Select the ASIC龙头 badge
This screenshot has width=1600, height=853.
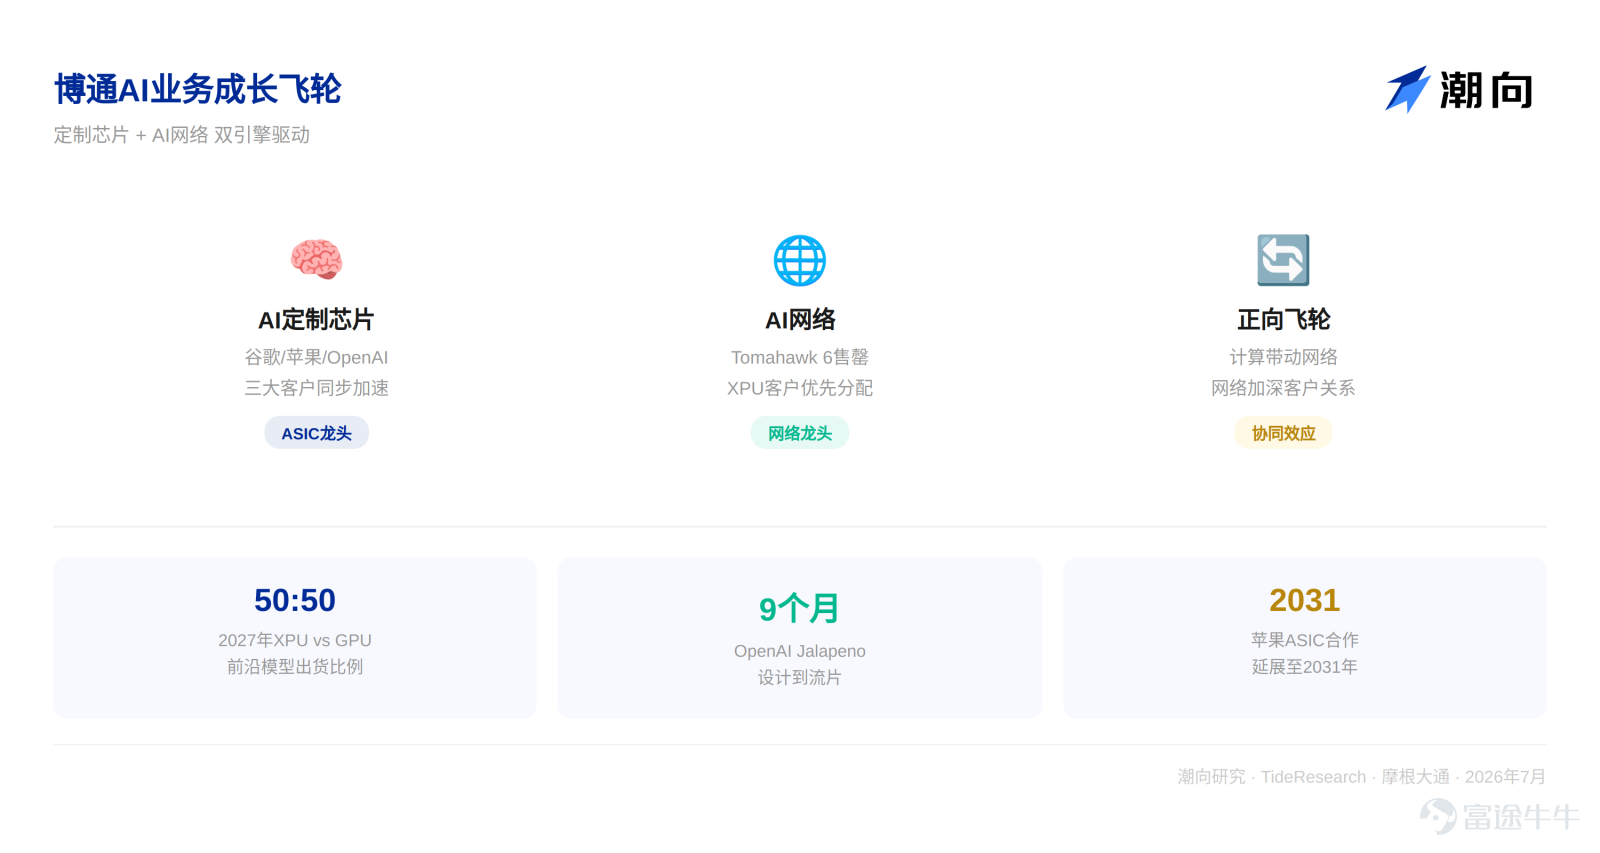pyautogui.click(x=316, y=433)
